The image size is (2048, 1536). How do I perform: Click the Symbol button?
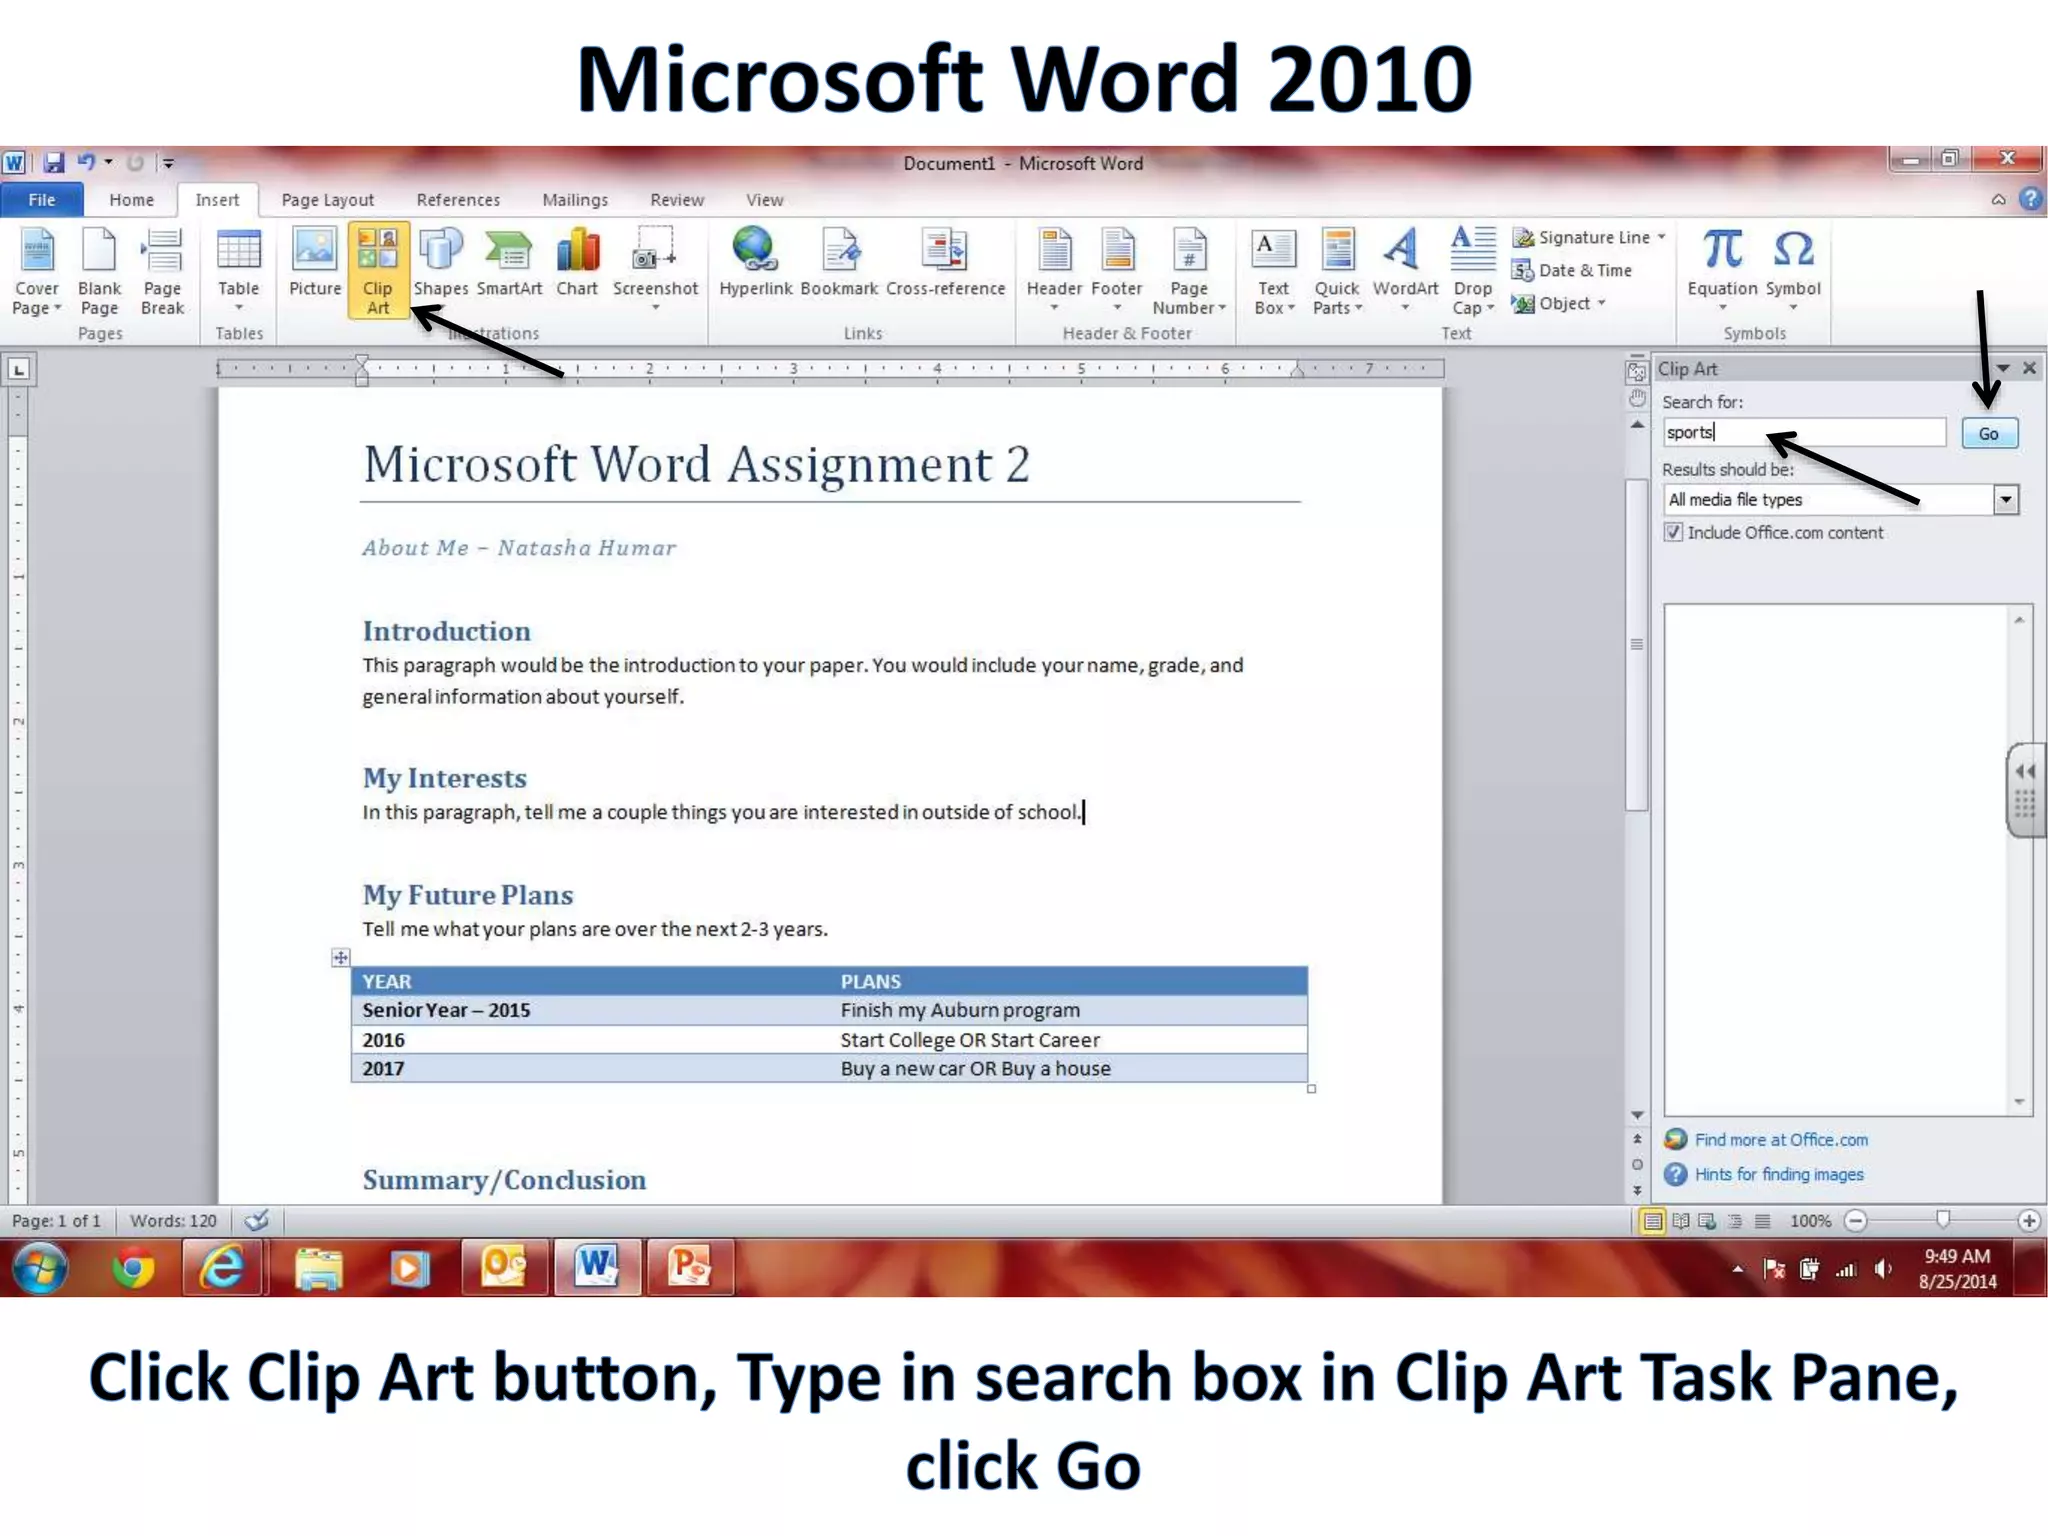coord(1793,268)
